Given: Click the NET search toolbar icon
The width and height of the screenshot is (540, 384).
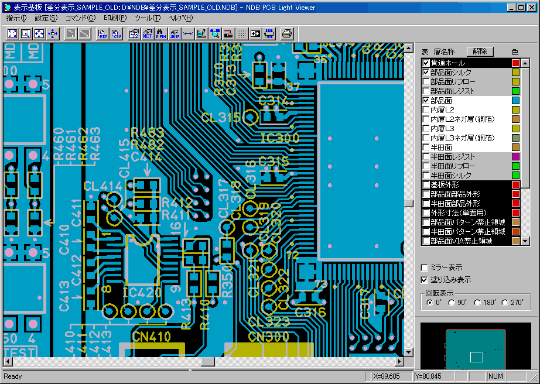Looking at the screenshot, I should point(147,34).
